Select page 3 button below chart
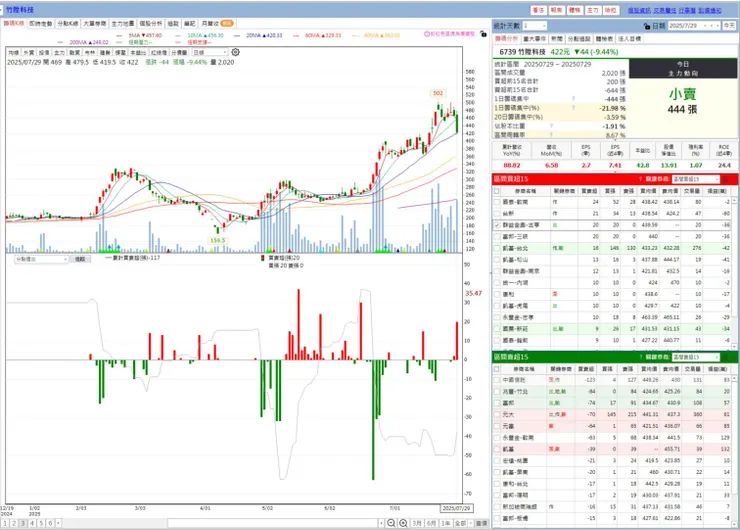Screen dimensions: 740x530 (x=23, y=523)
